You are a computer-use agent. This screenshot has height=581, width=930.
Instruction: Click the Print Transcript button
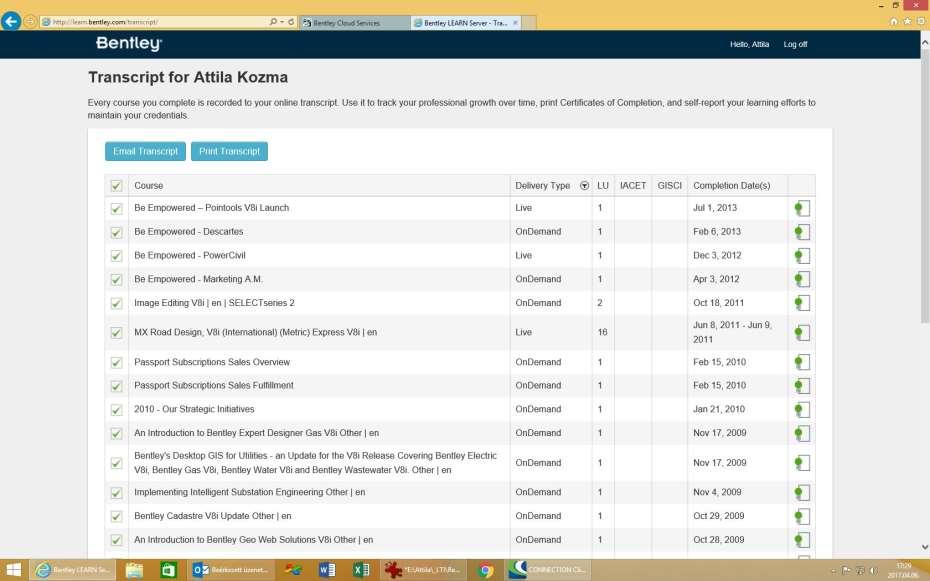click(229, 151)
